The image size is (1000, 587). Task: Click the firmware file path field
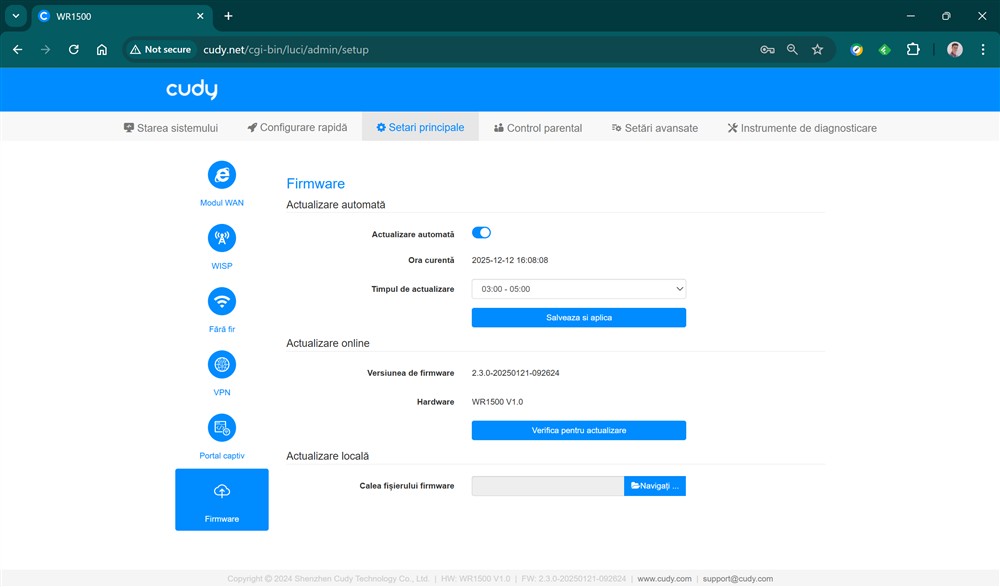click(547, 486)
